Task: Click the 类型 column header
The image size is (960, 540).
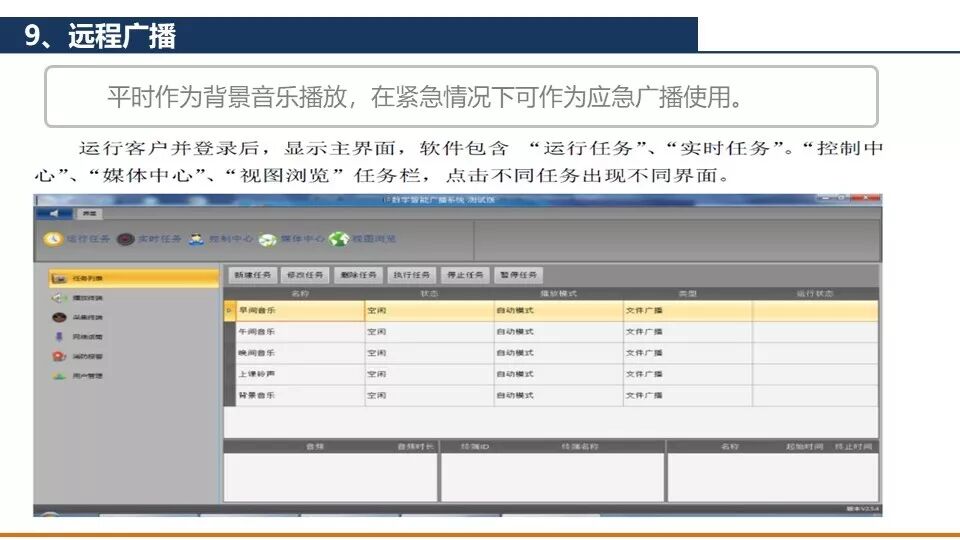Action: coord(688,294)
